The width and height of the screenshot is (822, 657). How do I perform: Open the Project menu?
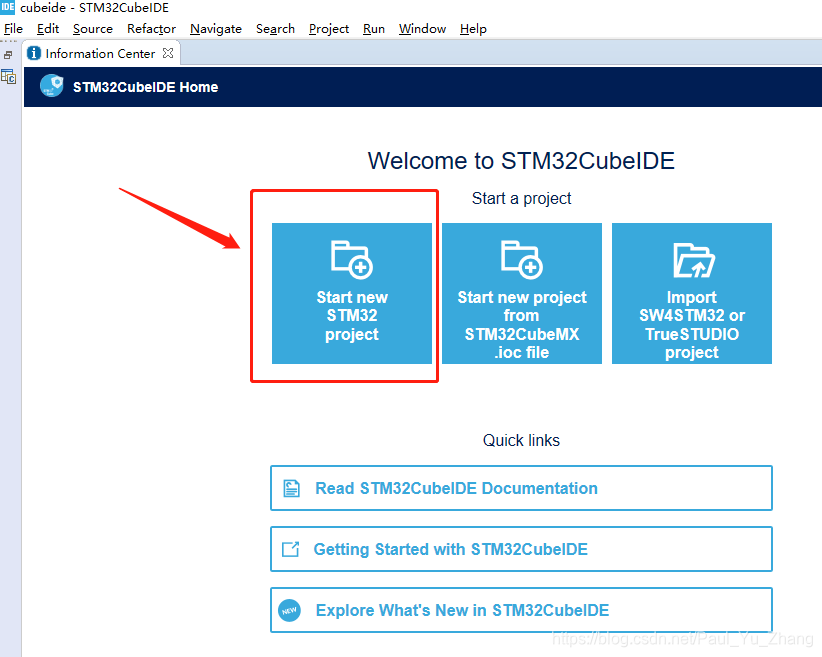coord(329,29)
